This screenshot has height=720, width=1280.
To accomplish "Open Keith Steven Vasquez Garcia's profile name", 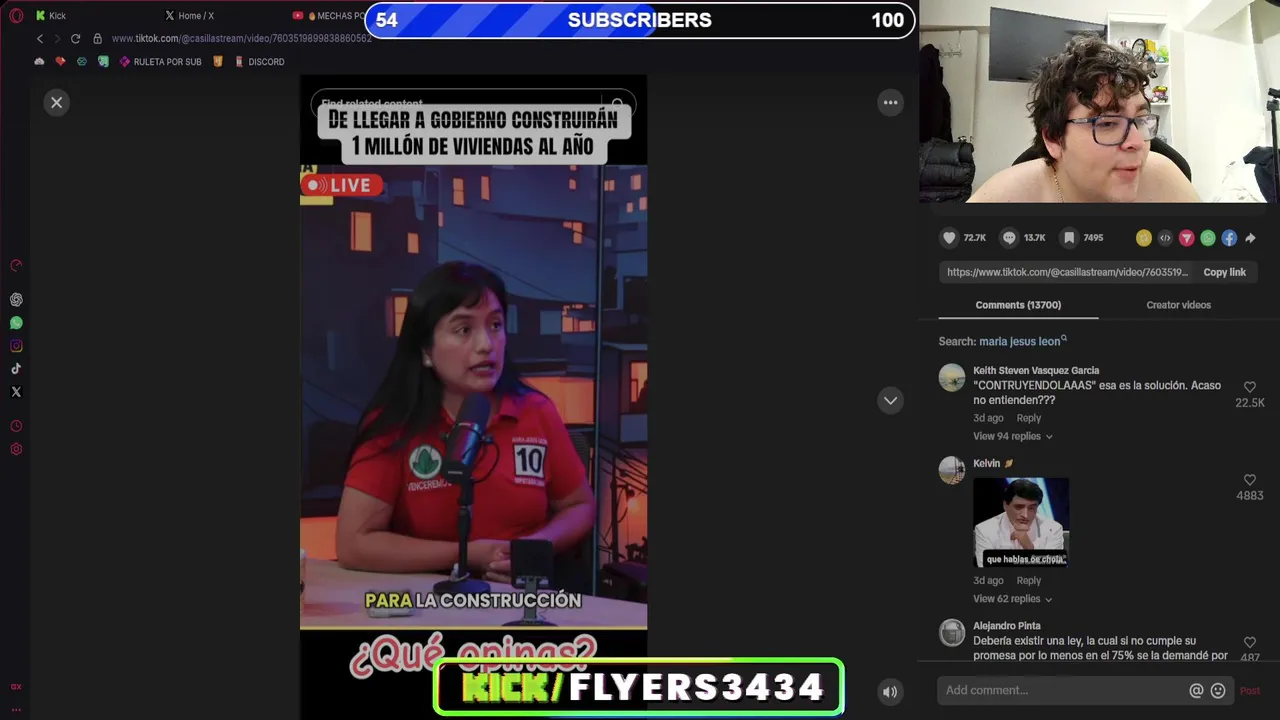I will (1036, 370).
